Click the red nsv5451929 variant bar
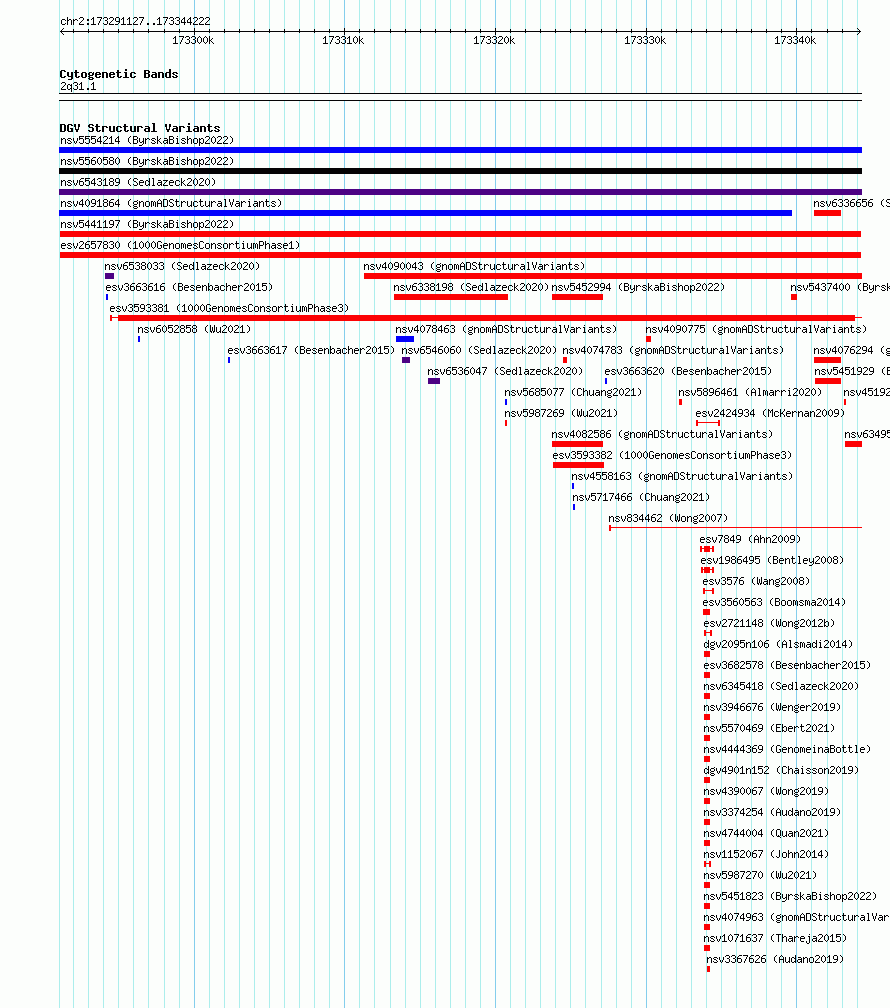 click(x=828, y=381)
